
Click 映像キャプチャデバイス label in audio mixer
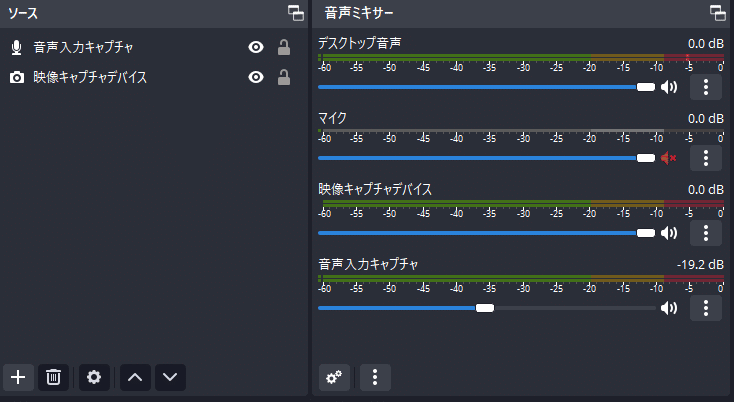point(375,190)
